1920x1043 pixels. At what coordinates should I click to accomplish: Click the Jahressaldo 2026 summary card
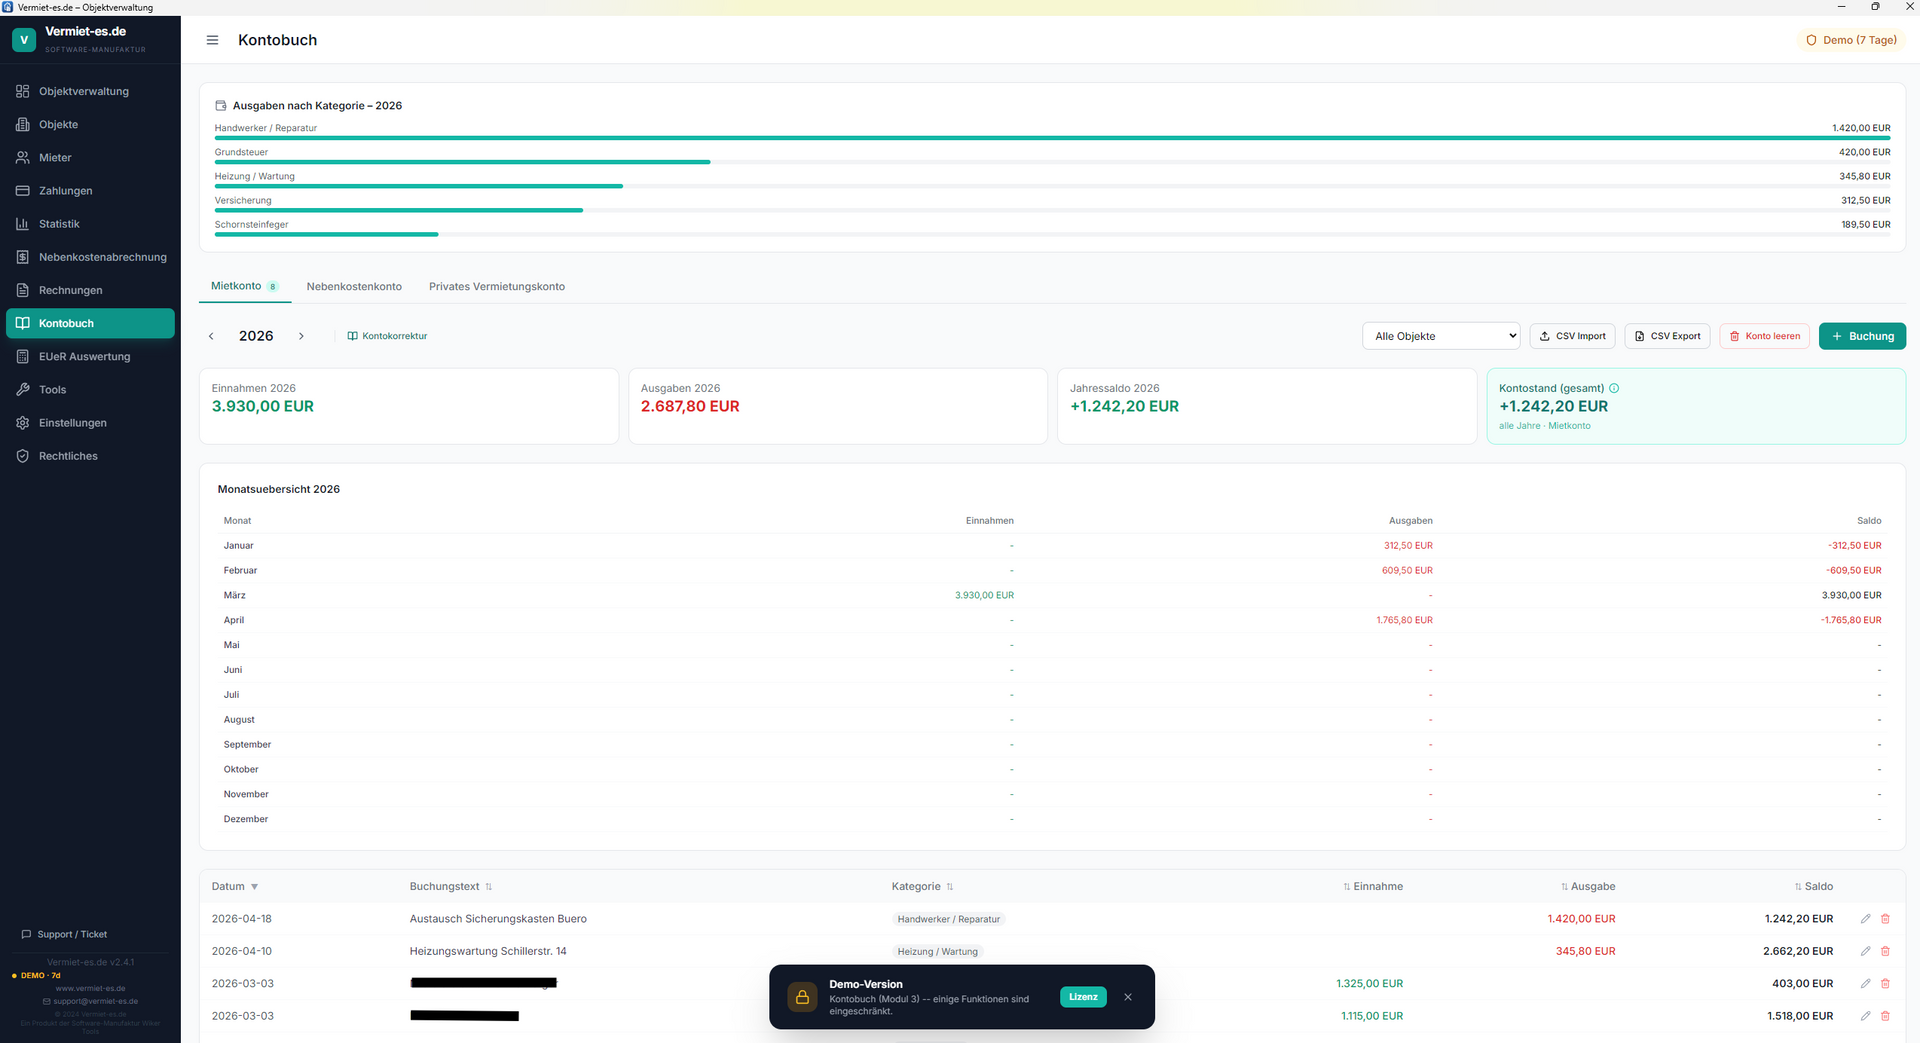pos(1267,406)
